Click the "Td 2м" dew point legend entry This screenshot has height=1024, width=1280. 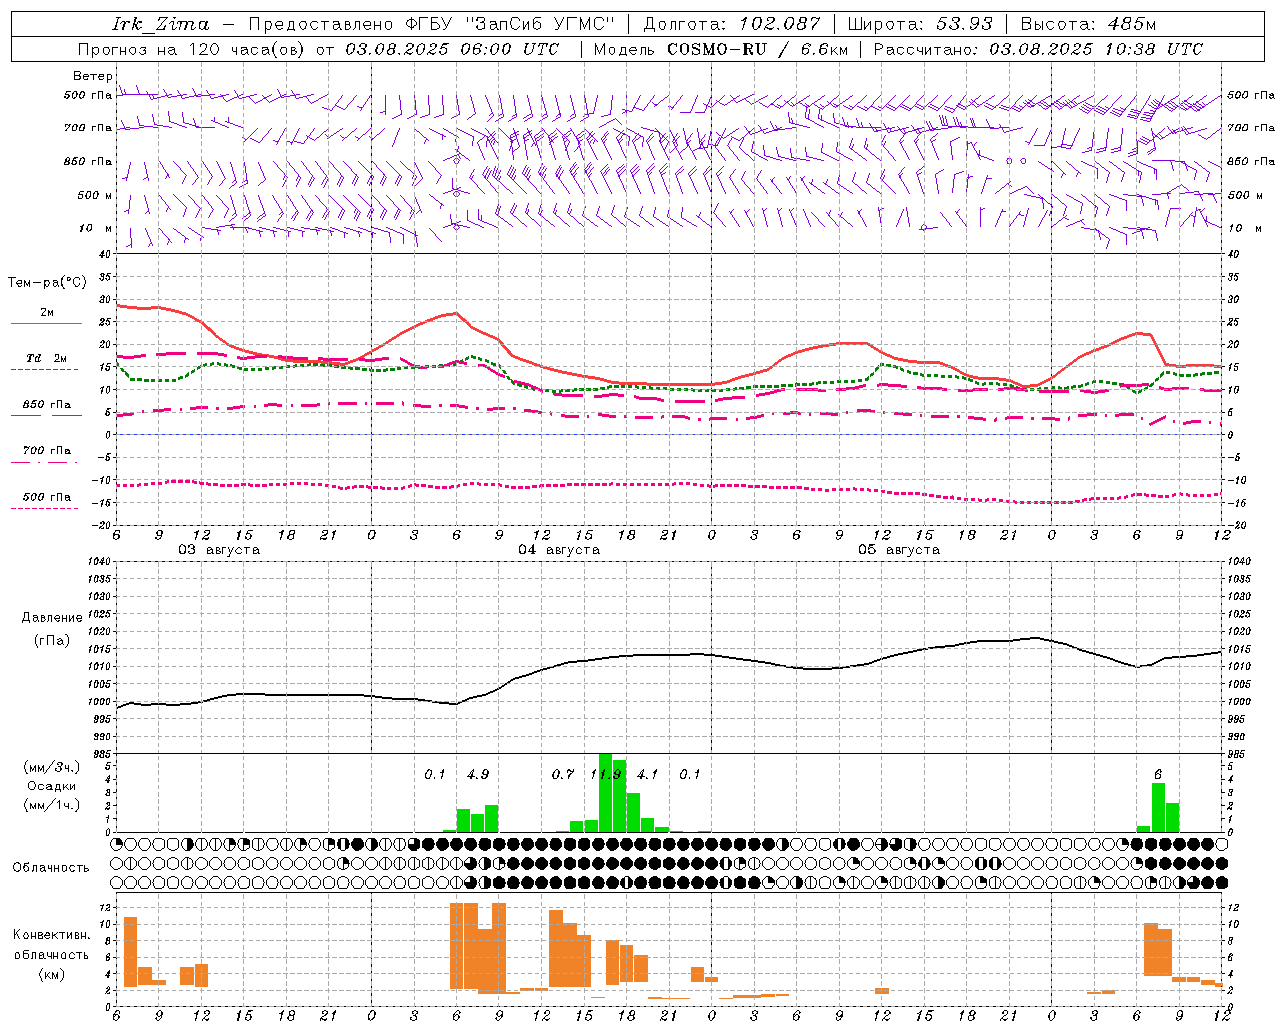pos(46,358)
